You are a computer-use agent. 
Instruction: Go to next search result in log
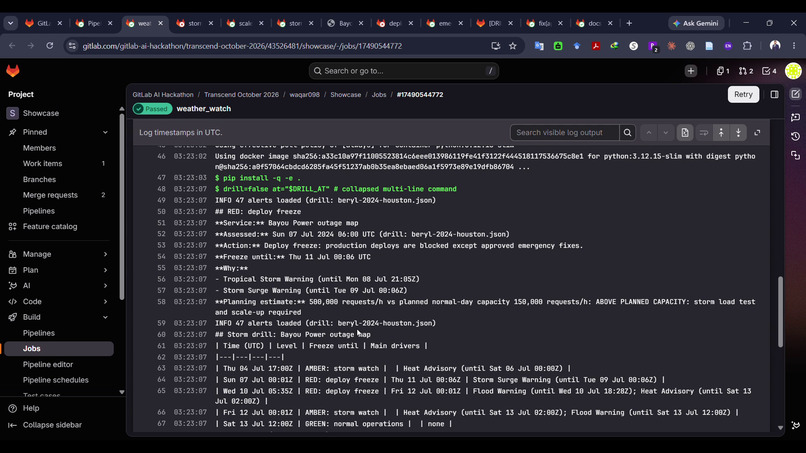(666, 133)
